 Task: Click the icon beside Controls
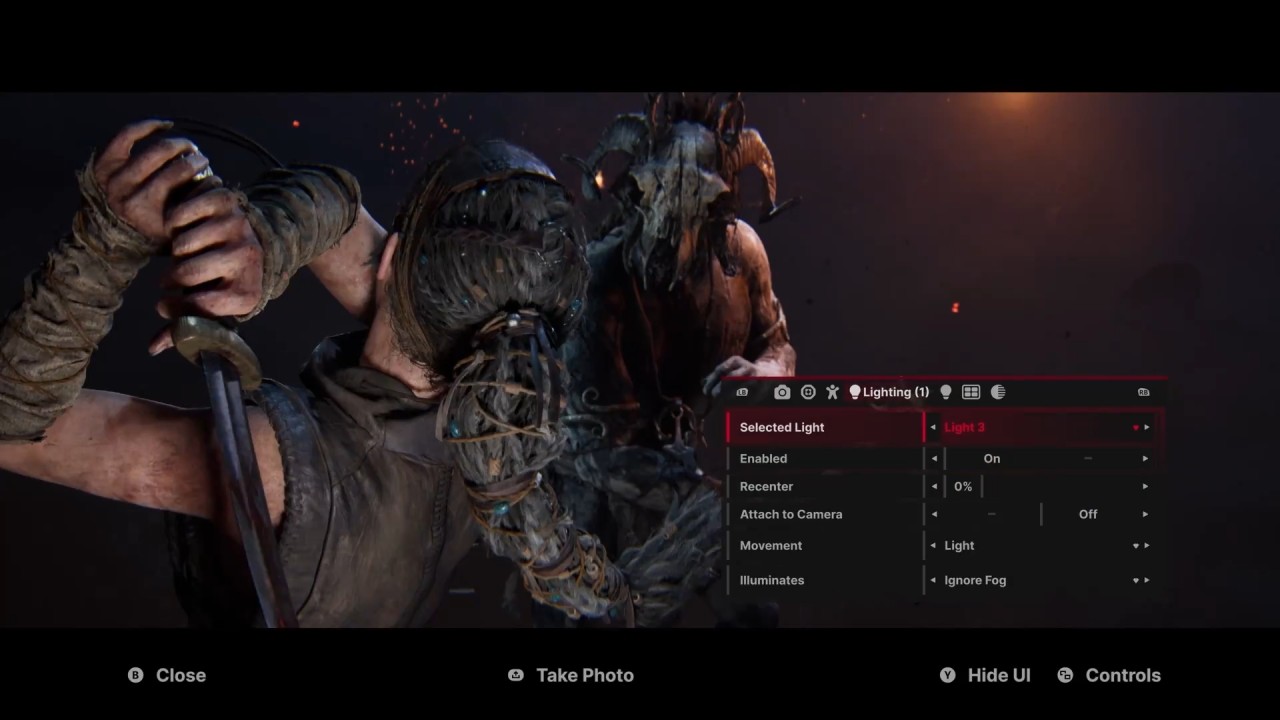tap(1065, 675)
